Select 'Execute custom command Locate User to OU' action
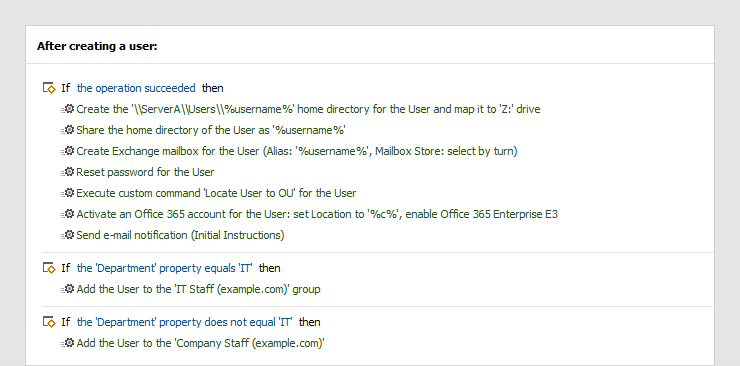Screen dimensions: 740x366 pos(216,193)
